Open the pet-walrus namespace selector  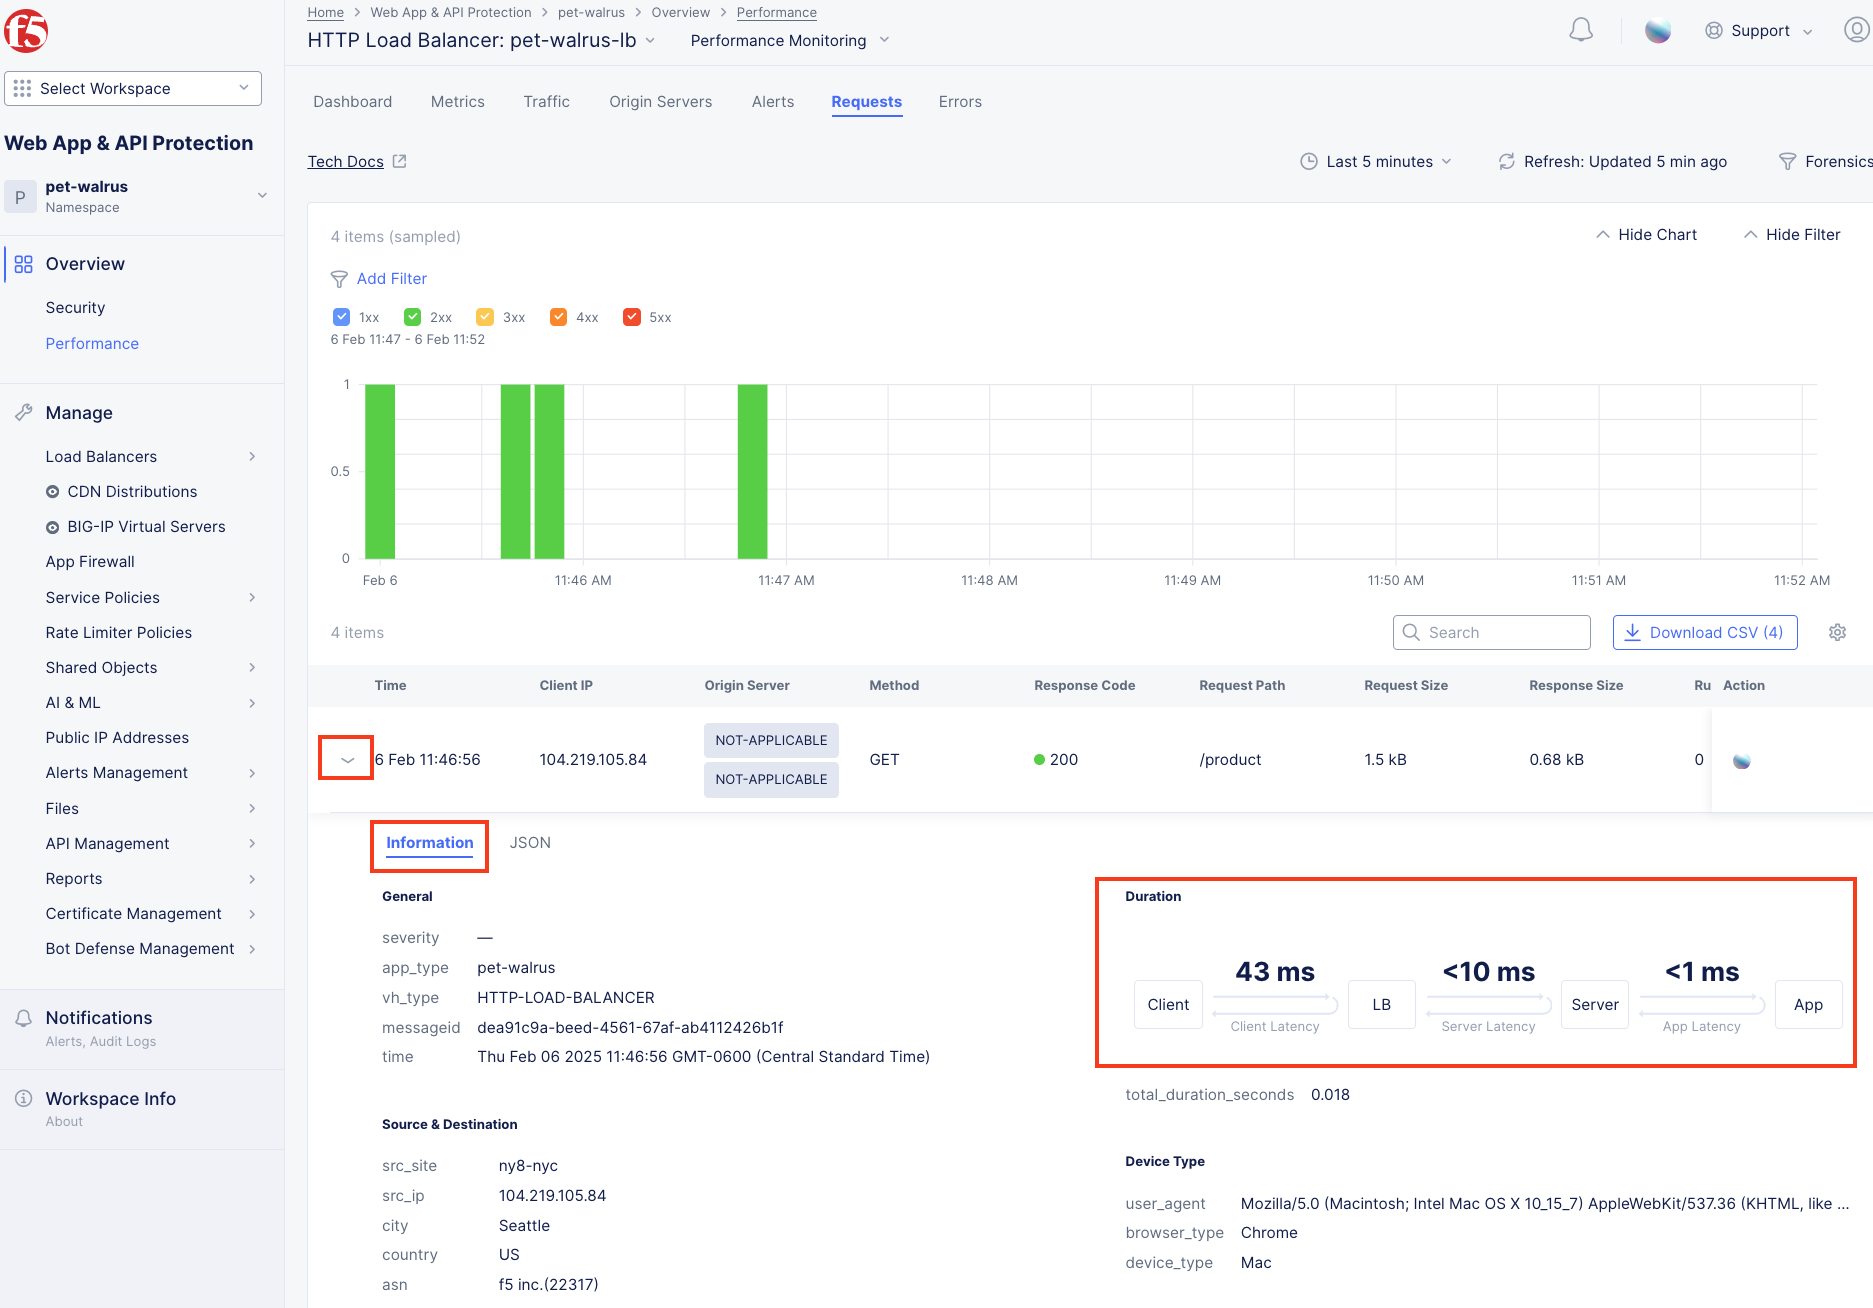137,196
